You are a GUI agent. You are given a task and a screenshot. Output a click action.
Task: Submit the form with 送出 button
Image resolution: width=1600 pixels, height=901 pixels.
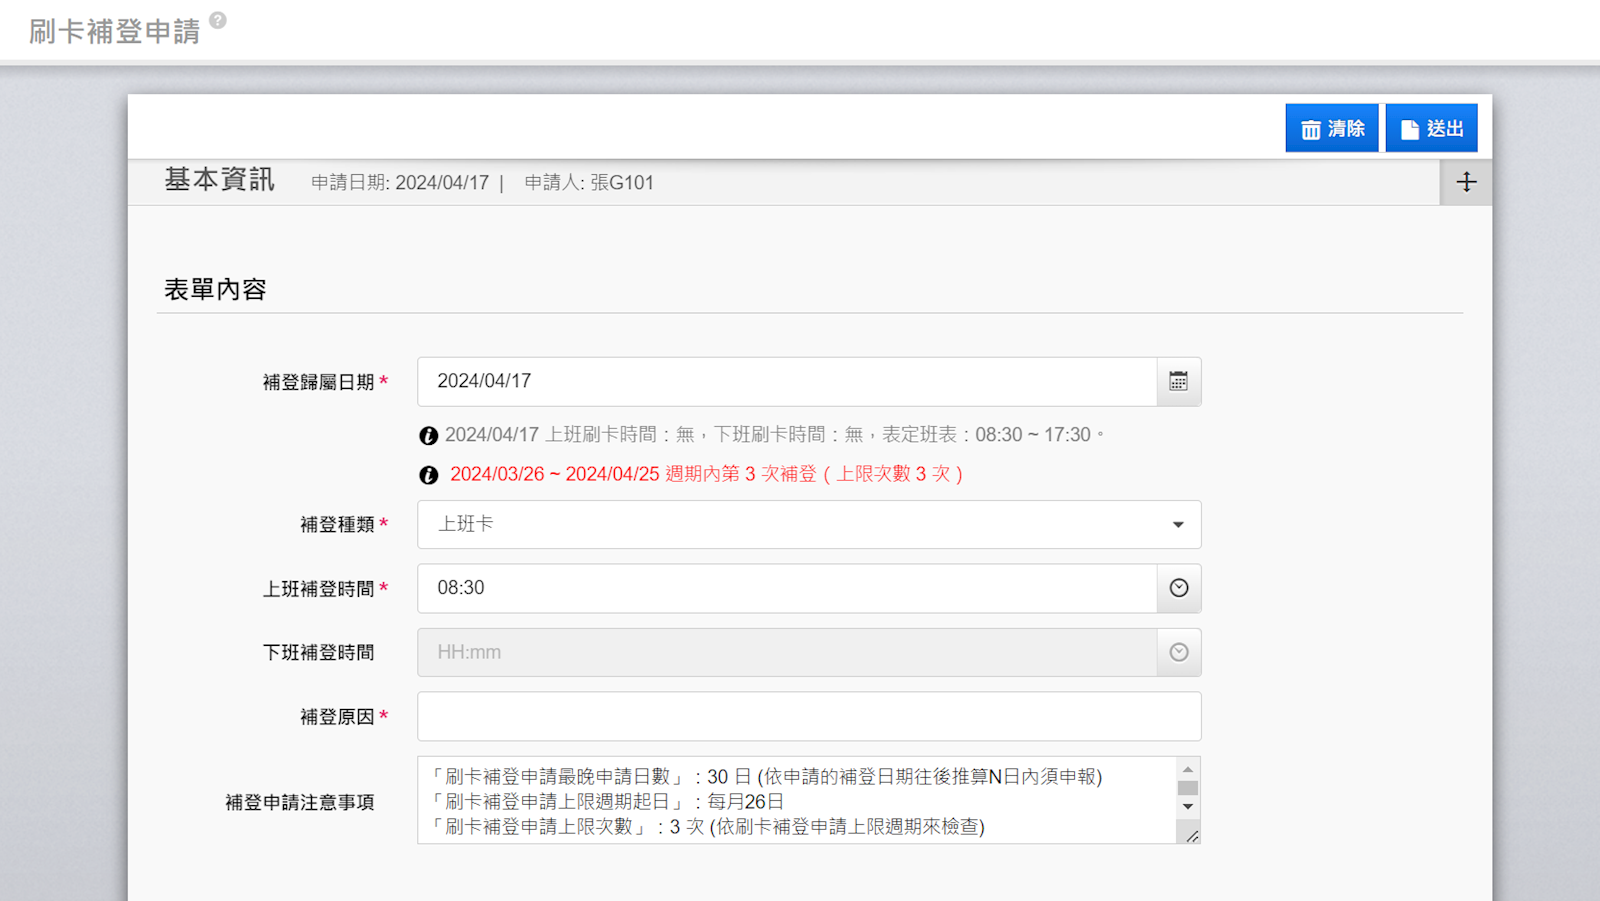coord(1431,129)
